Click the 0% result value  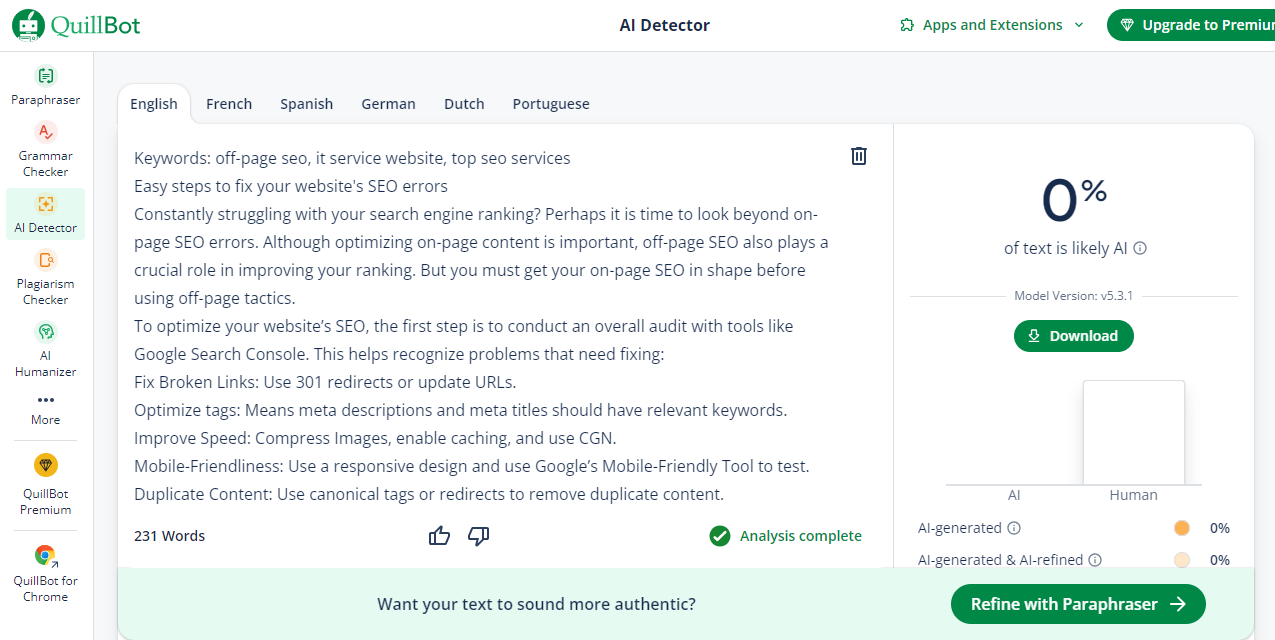(1074, 200)
